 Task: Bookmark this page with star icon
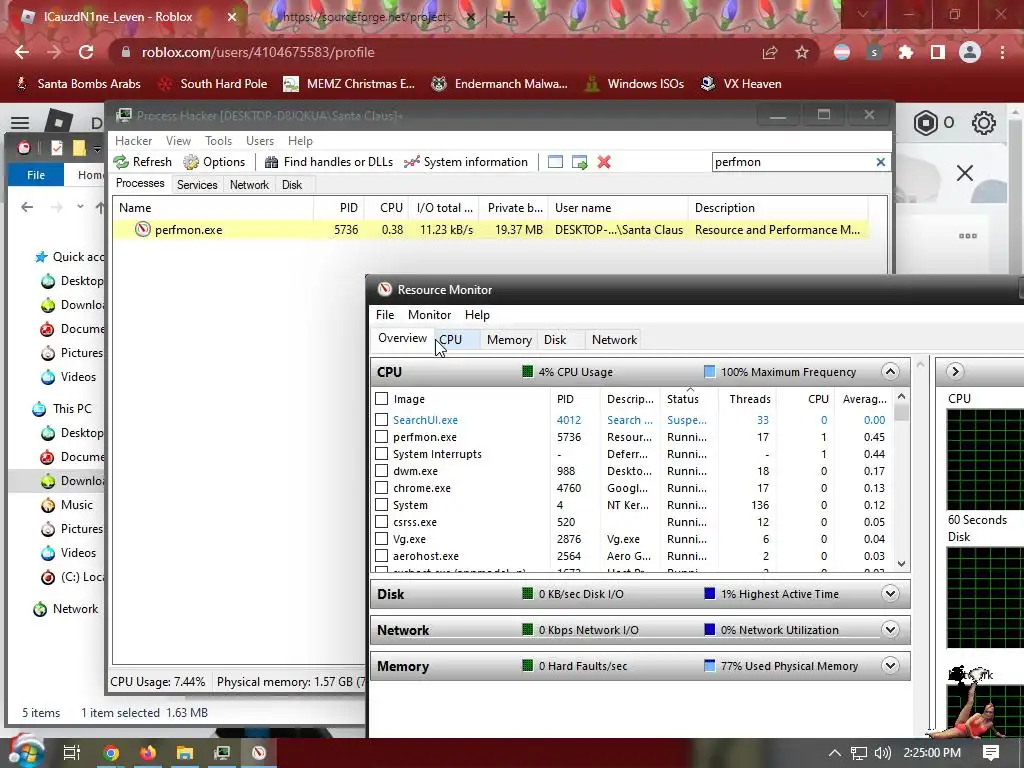802,52
